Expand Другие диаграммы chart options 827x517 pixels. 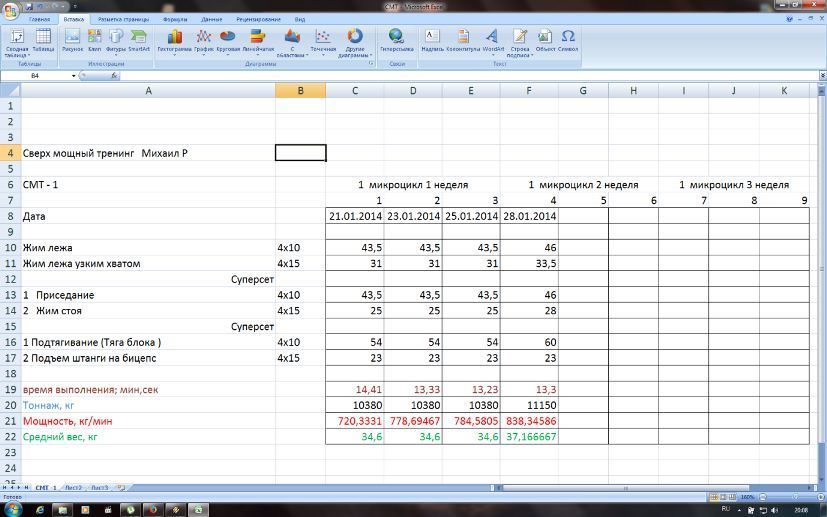pyautogui.click(x=355, y=42)
